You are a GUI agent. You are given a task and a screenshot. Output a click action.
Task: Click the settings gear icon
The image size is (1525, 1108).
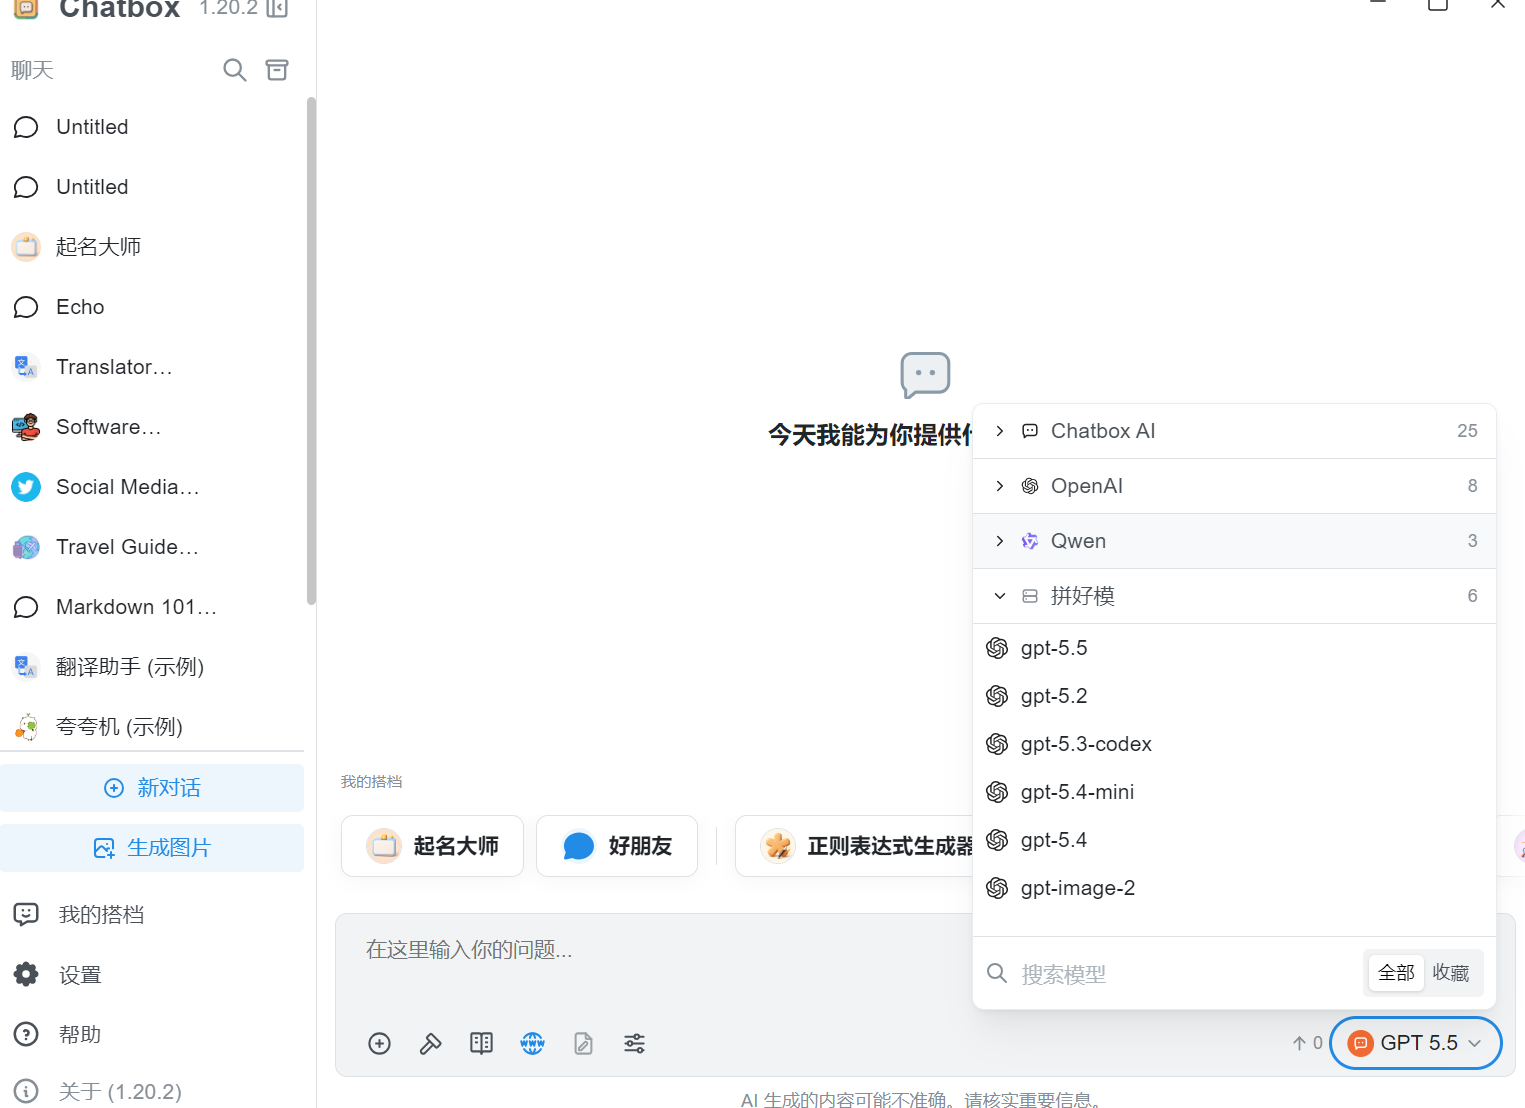26,974
